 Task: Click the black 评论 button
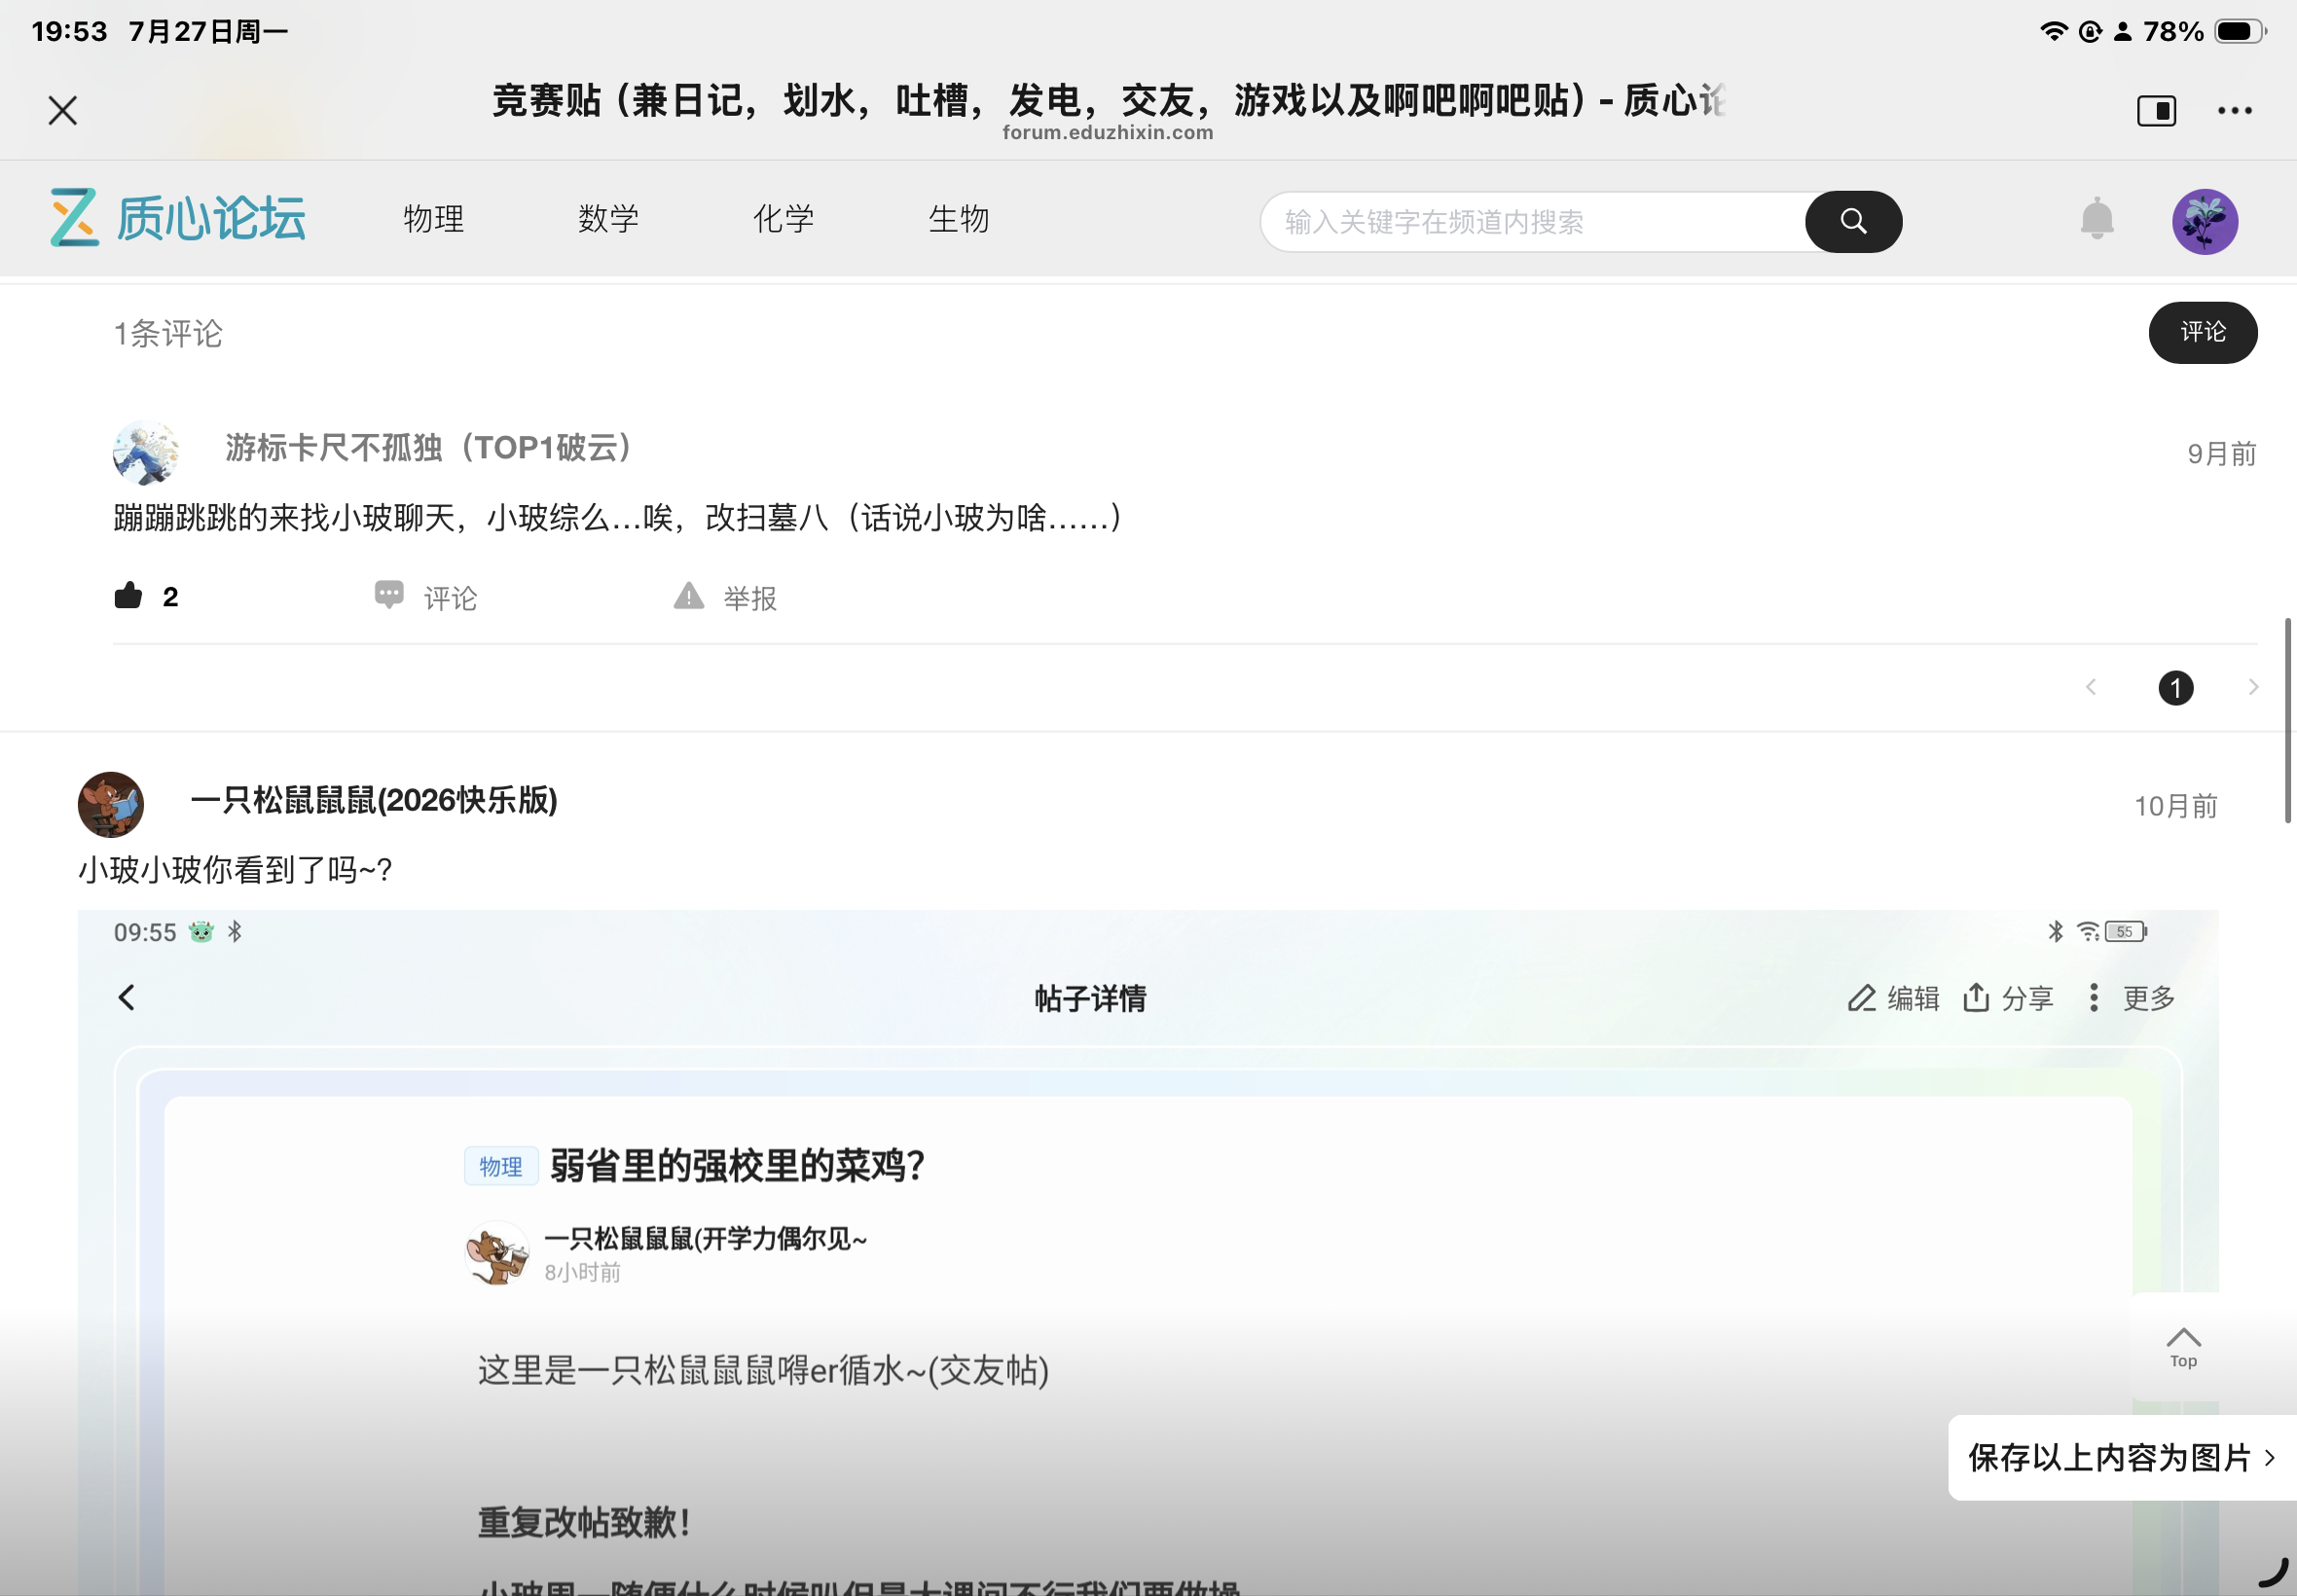pyautogui.click(x=2202, y=332)
